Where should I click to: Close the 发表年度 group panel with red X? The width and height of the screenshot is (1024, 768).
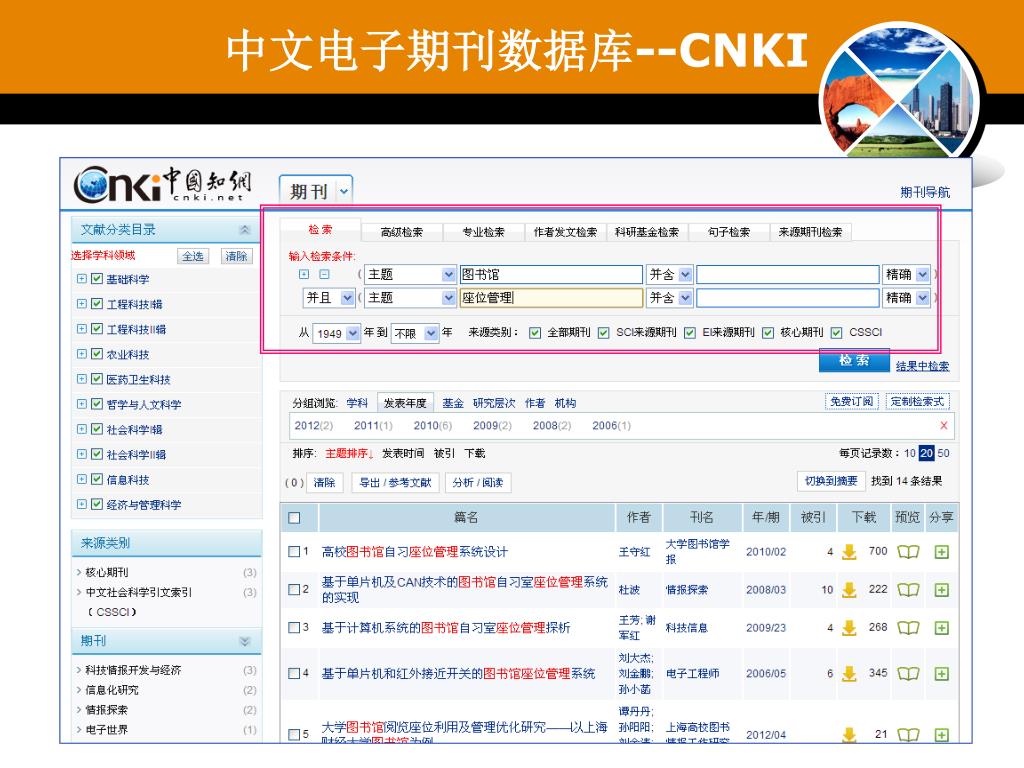click(944, 425)
